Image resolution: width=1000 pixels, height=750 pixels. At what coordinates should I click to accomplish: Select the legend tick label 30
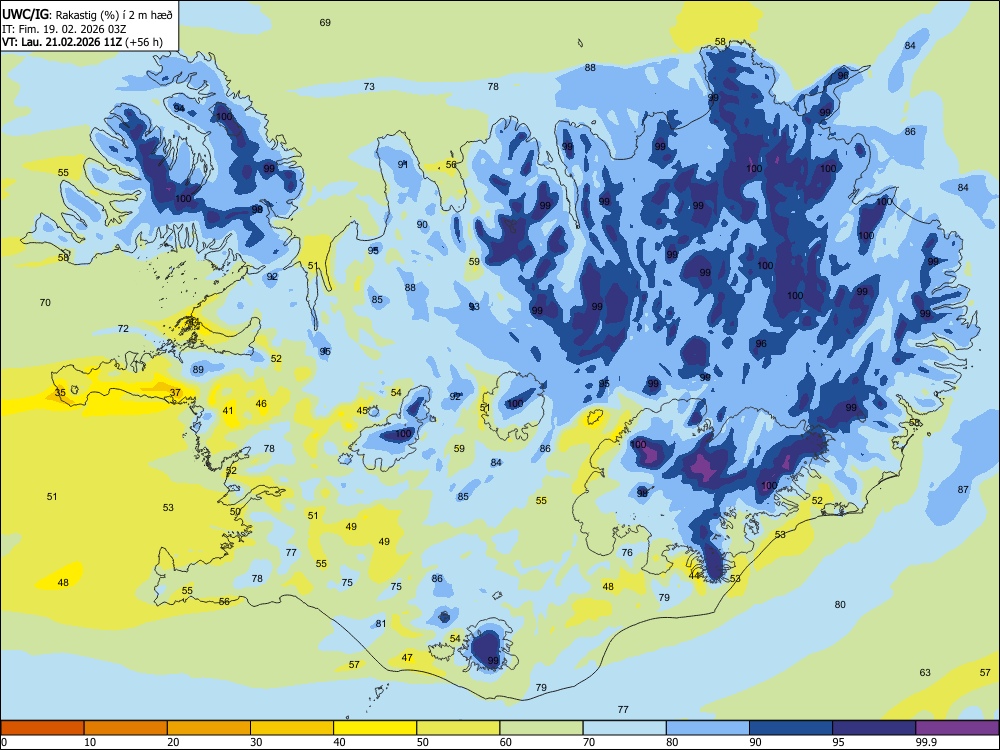pyautogui.click(x=256, y=742)
